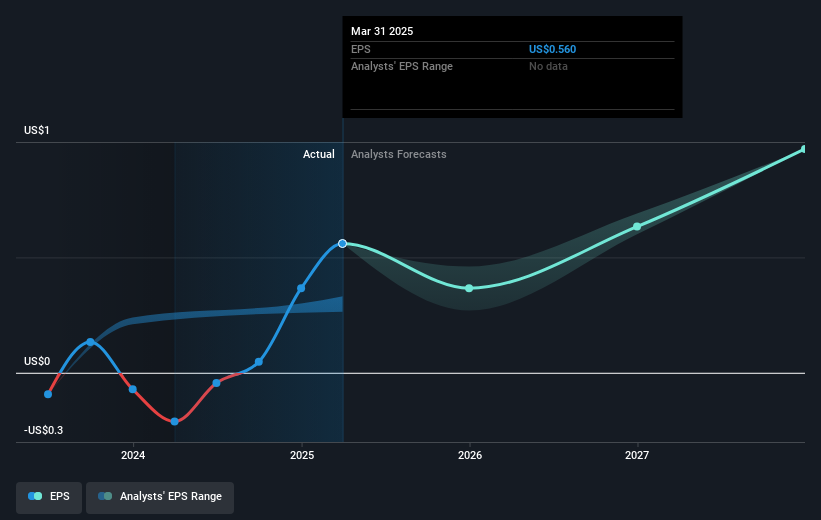Viewport: 821px width, 520px height.
Task: Click the 2024 x-axis label
Action: [x=133, y=455]
